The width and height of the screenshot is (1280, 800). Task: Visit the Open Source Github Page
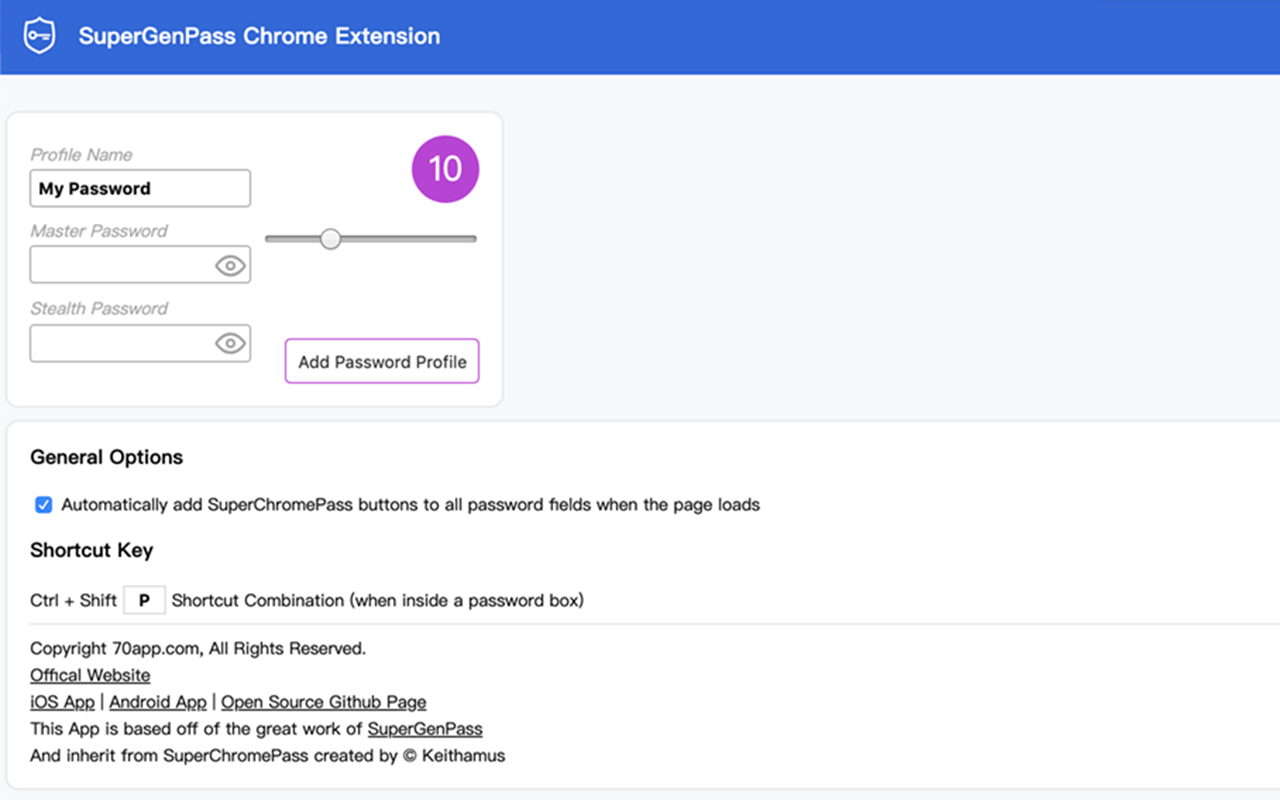323,702
